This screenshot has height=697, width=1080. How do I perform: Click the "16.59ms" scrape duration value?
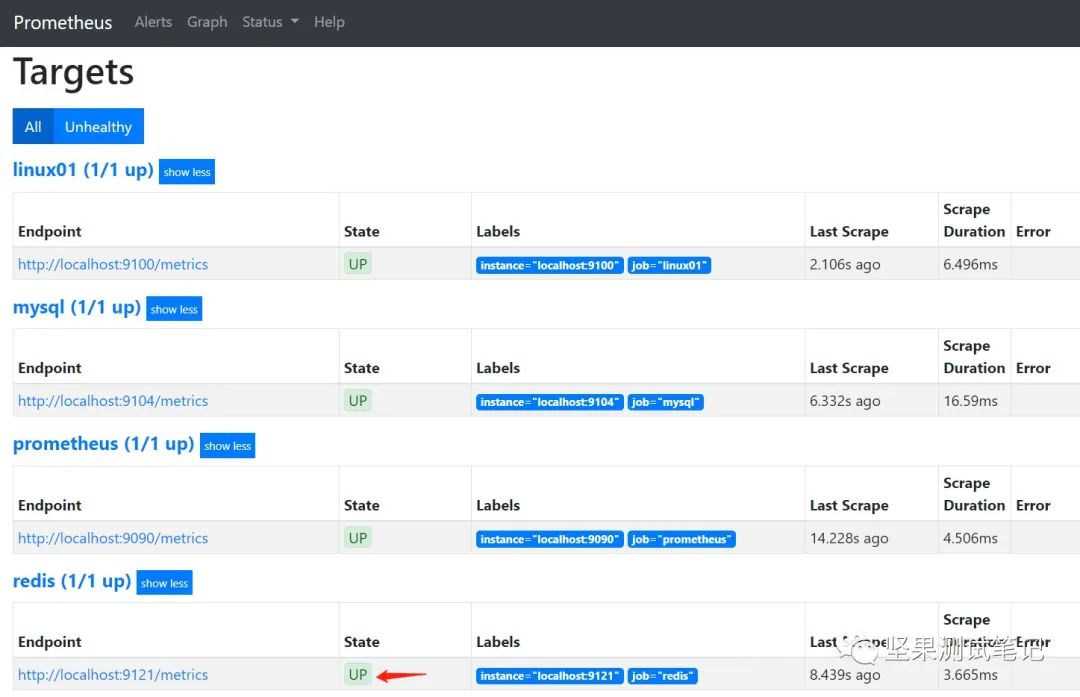point(970,401)
